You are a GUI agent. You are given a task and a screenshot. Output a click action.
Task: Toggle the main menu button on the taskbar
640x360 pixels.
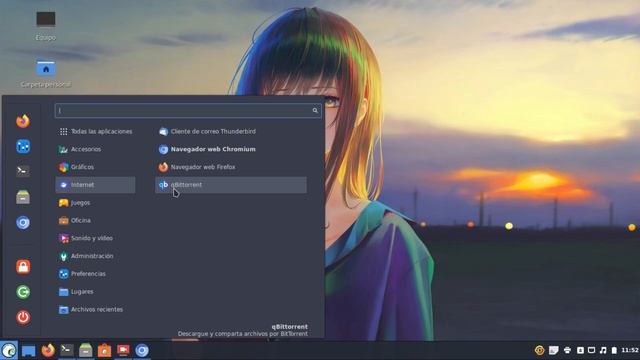9,350
